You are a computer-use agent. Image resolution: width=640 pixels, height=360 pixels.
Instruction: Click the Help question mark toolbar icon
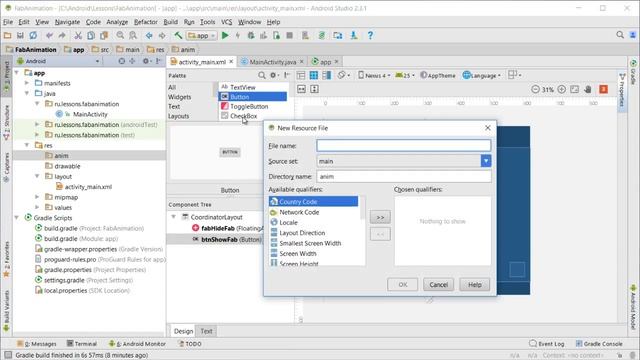pos(370,36)
